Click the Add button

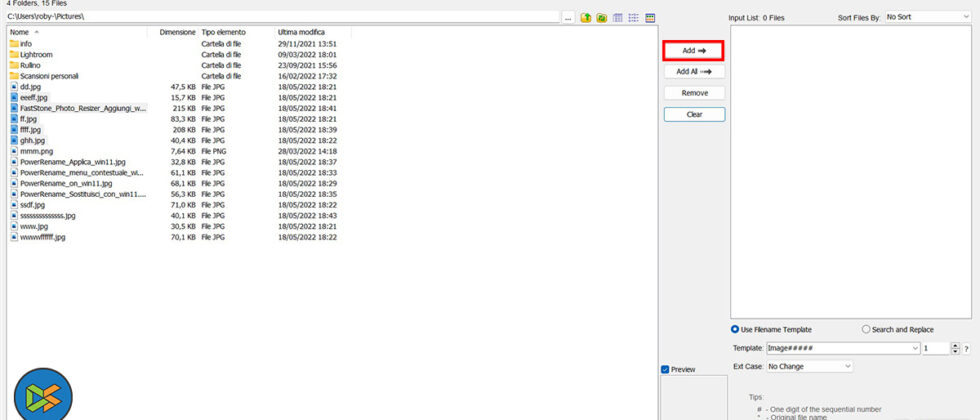point(694,51)
